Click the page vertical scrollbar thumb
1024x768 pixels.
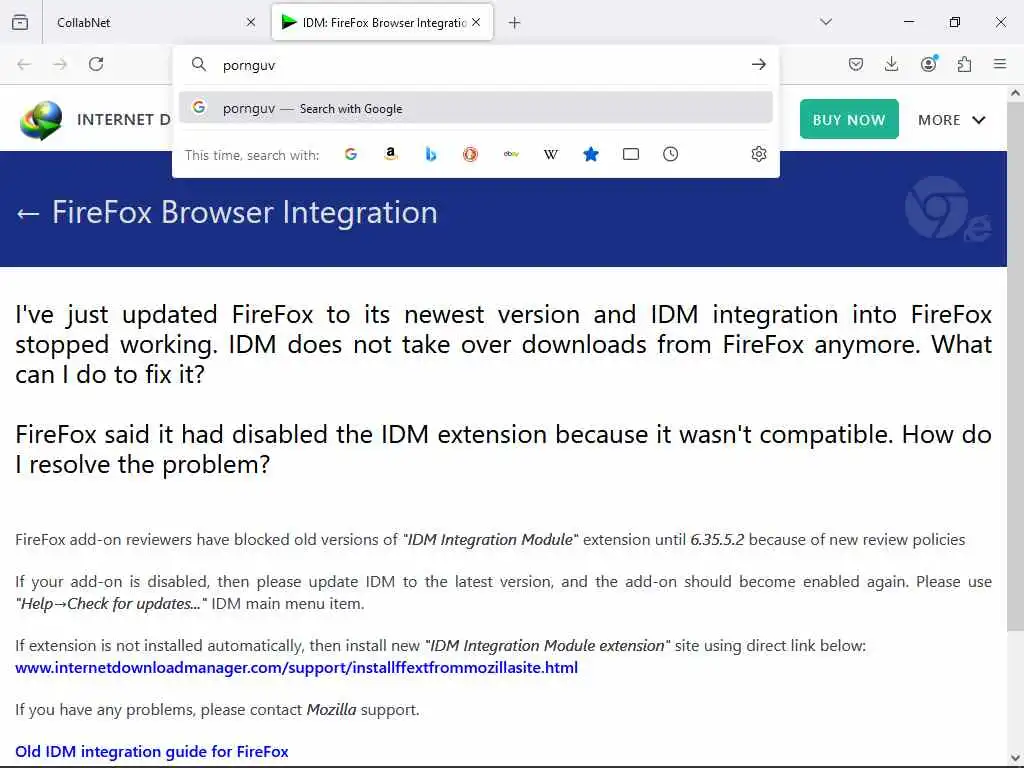pos(1015,364)
